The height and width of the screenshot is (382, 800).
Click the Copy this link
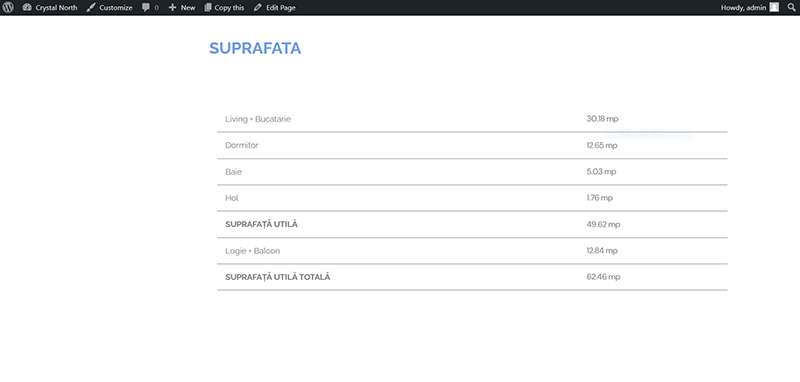[x=224, y=8]
